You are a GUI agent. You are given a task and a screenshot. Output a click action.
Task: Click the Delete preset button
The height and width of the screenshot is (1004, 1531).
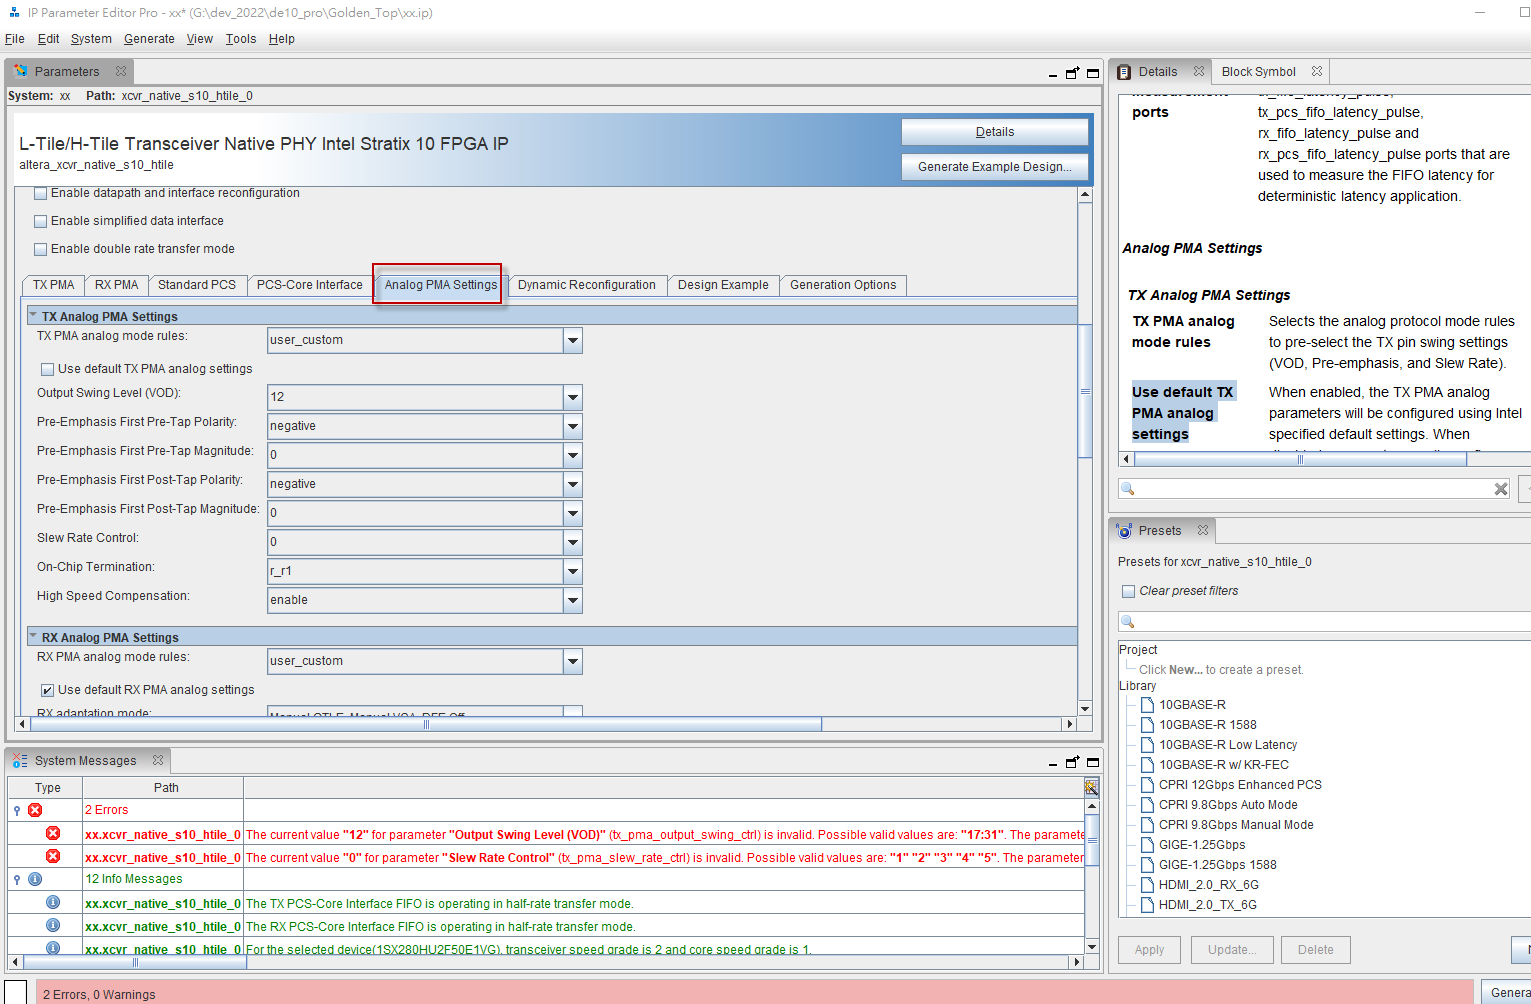point(1316,950)
